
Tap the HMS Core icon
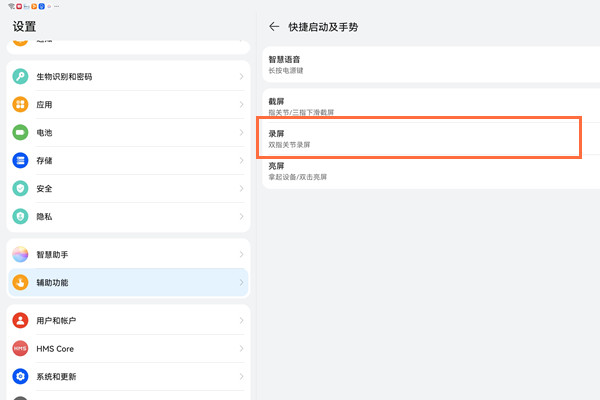[21, 349]
